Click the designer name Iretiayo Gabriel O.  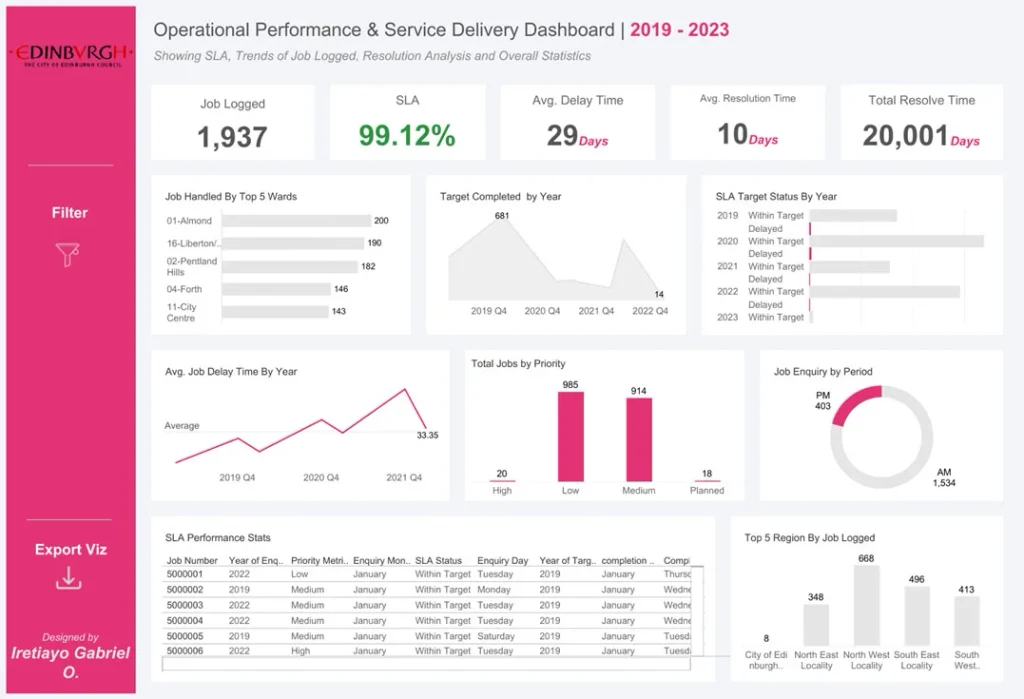[71, 662]
